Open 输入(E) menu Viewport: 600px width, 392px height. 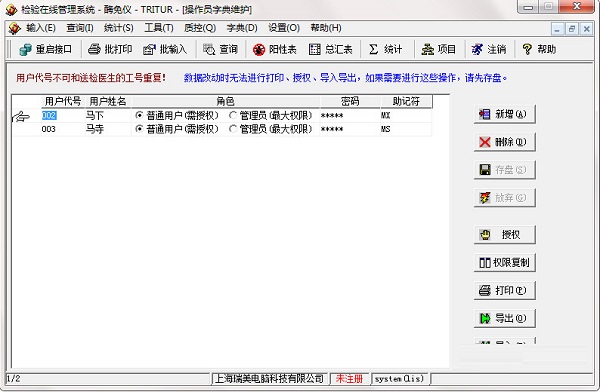coord(41,28)
